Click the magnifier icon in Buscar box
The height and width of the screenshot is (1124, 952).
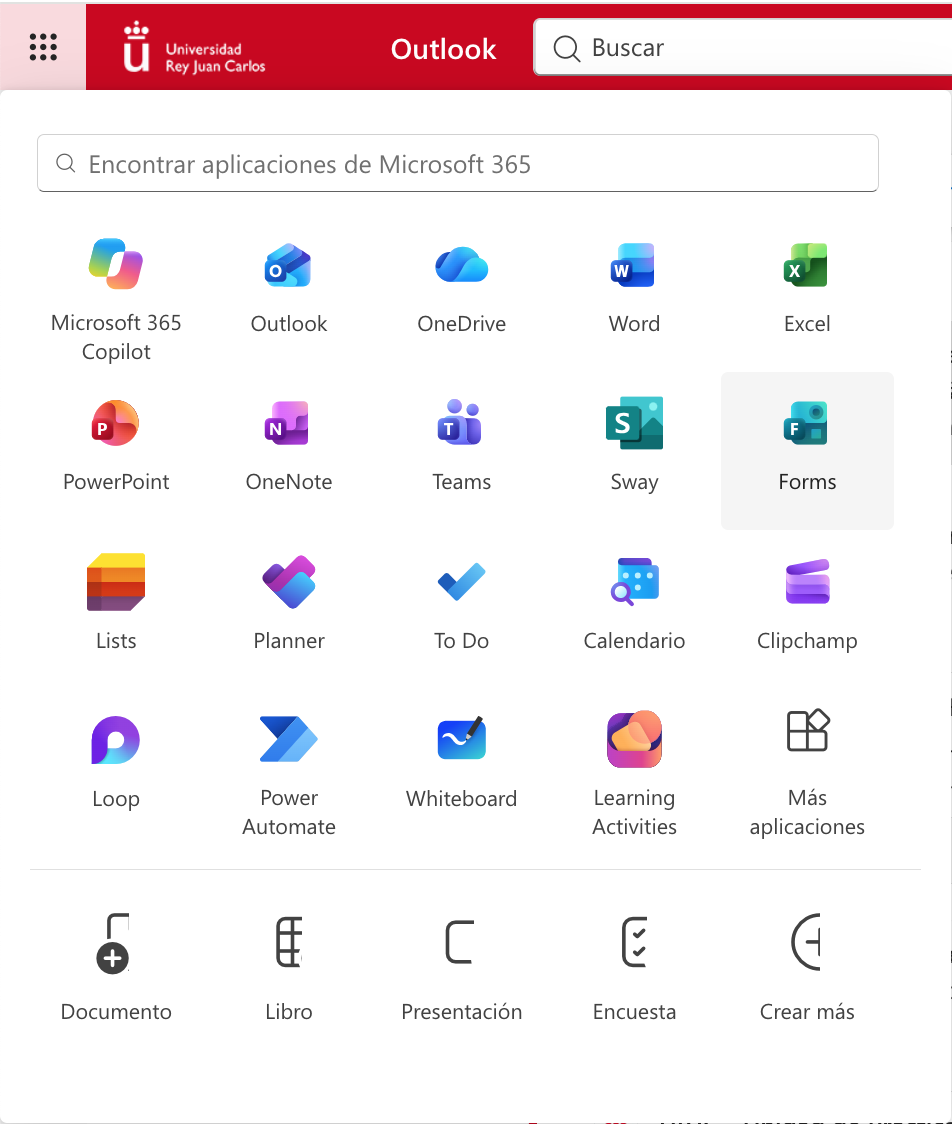click(566, 48)
